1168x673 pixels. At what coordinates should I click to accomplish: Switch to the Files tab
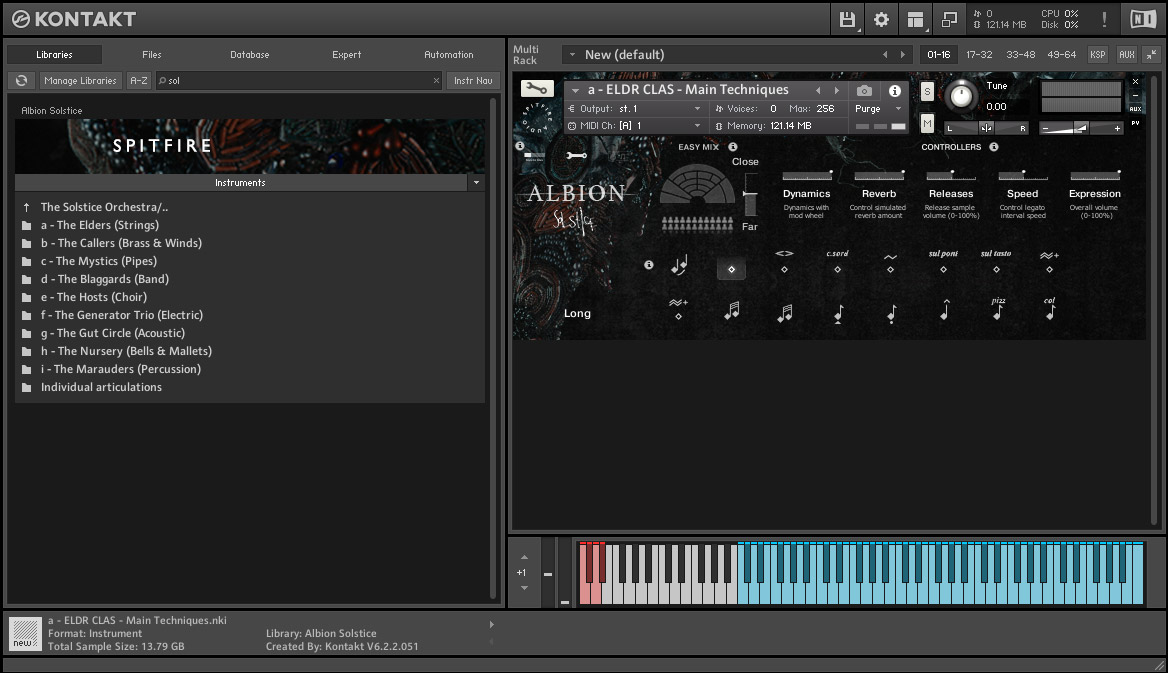pos(151,55)
